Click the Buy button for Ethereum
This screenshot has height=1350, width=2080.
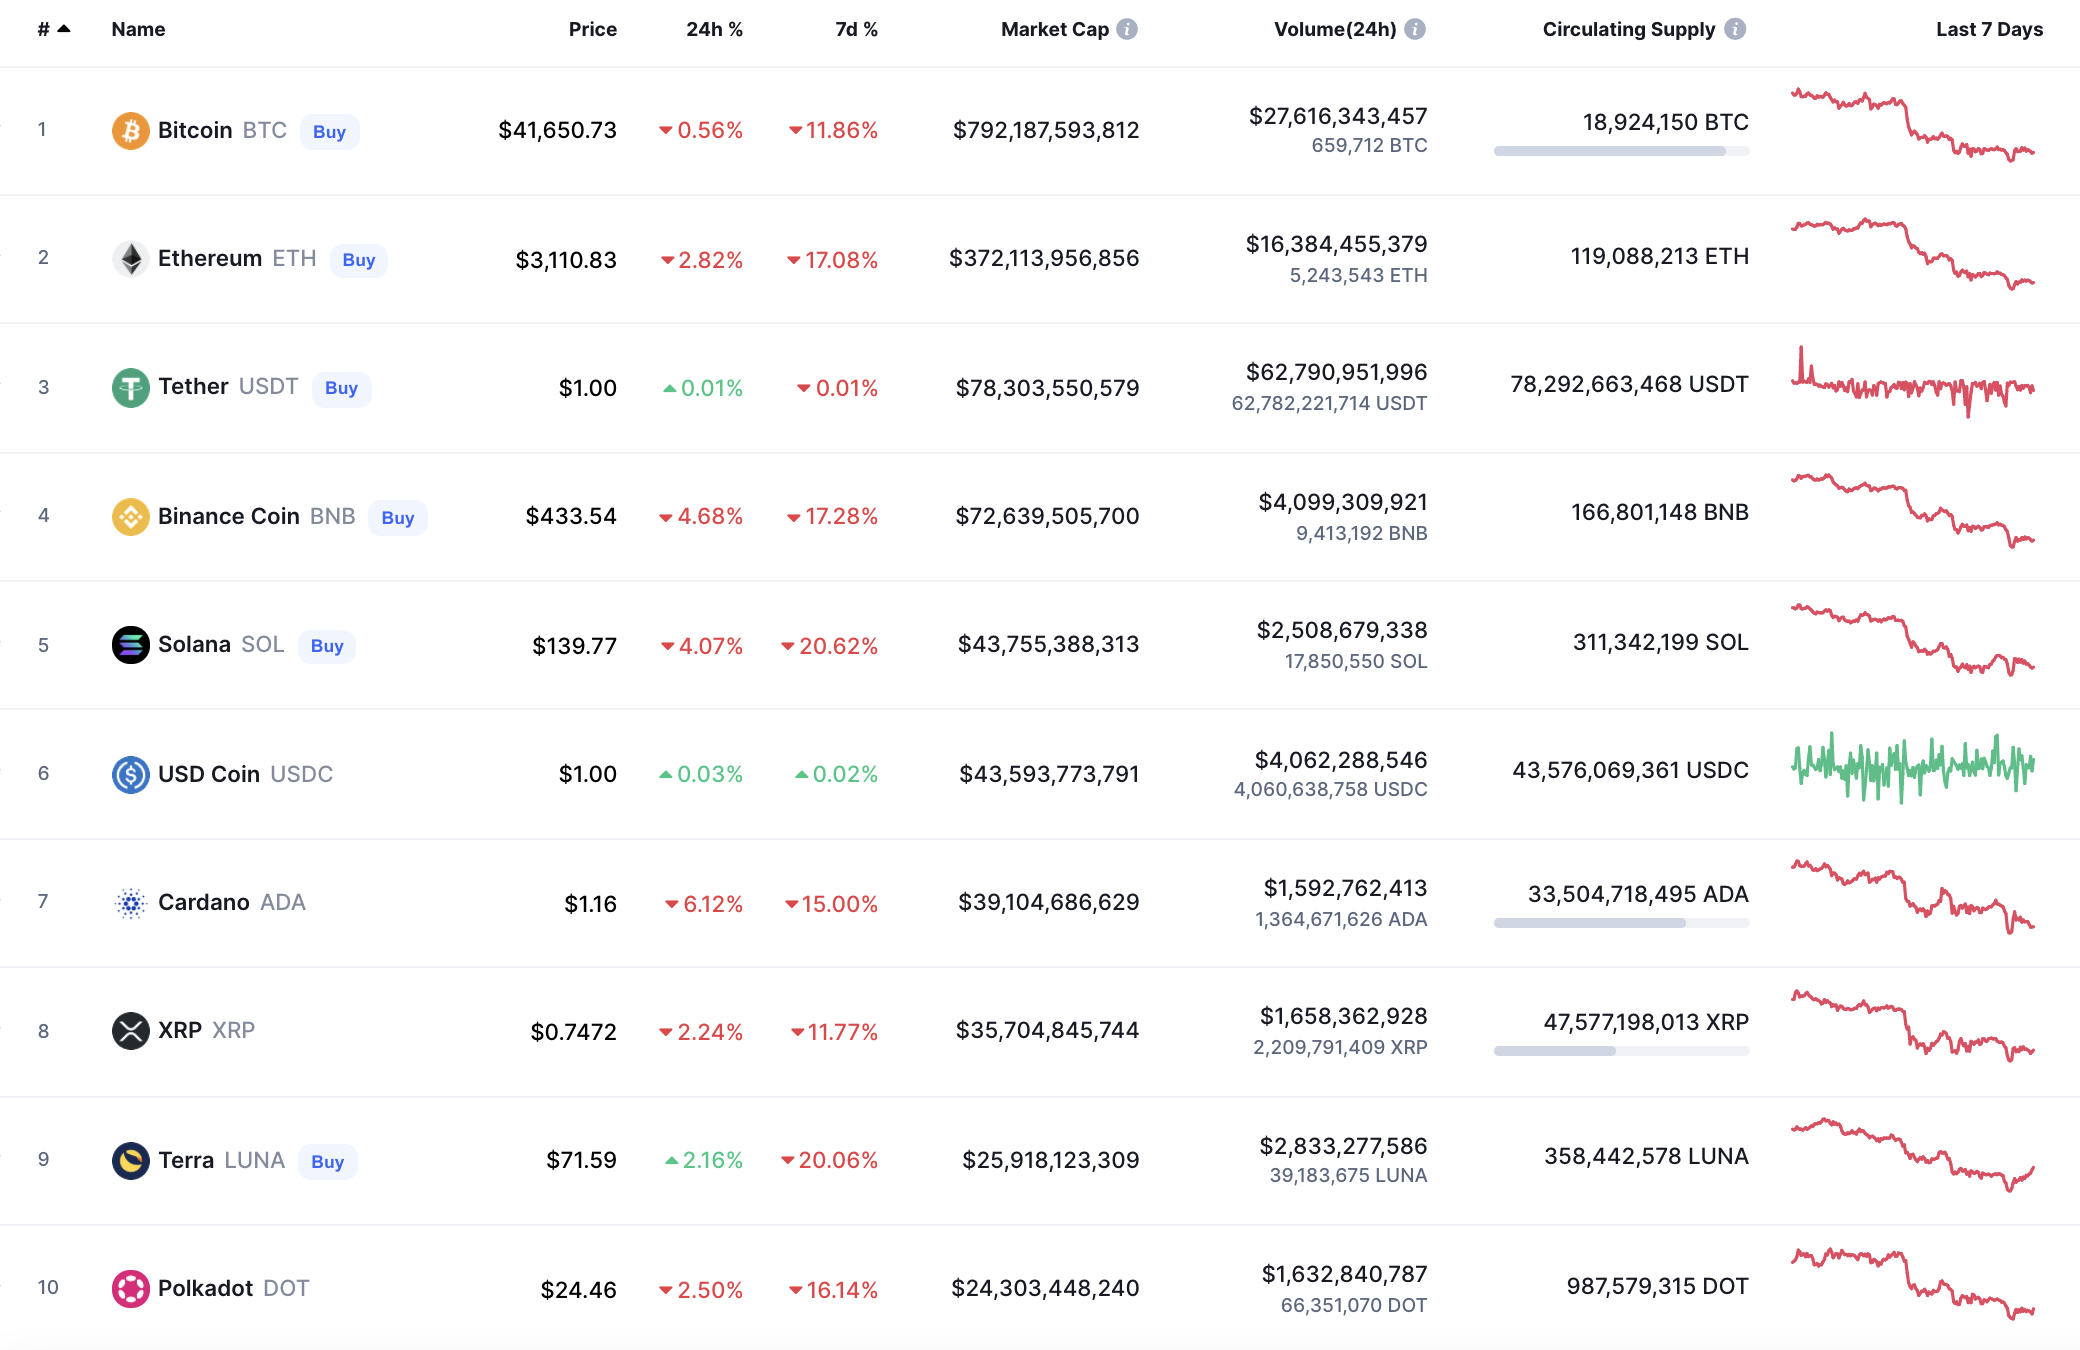[359, 260]
